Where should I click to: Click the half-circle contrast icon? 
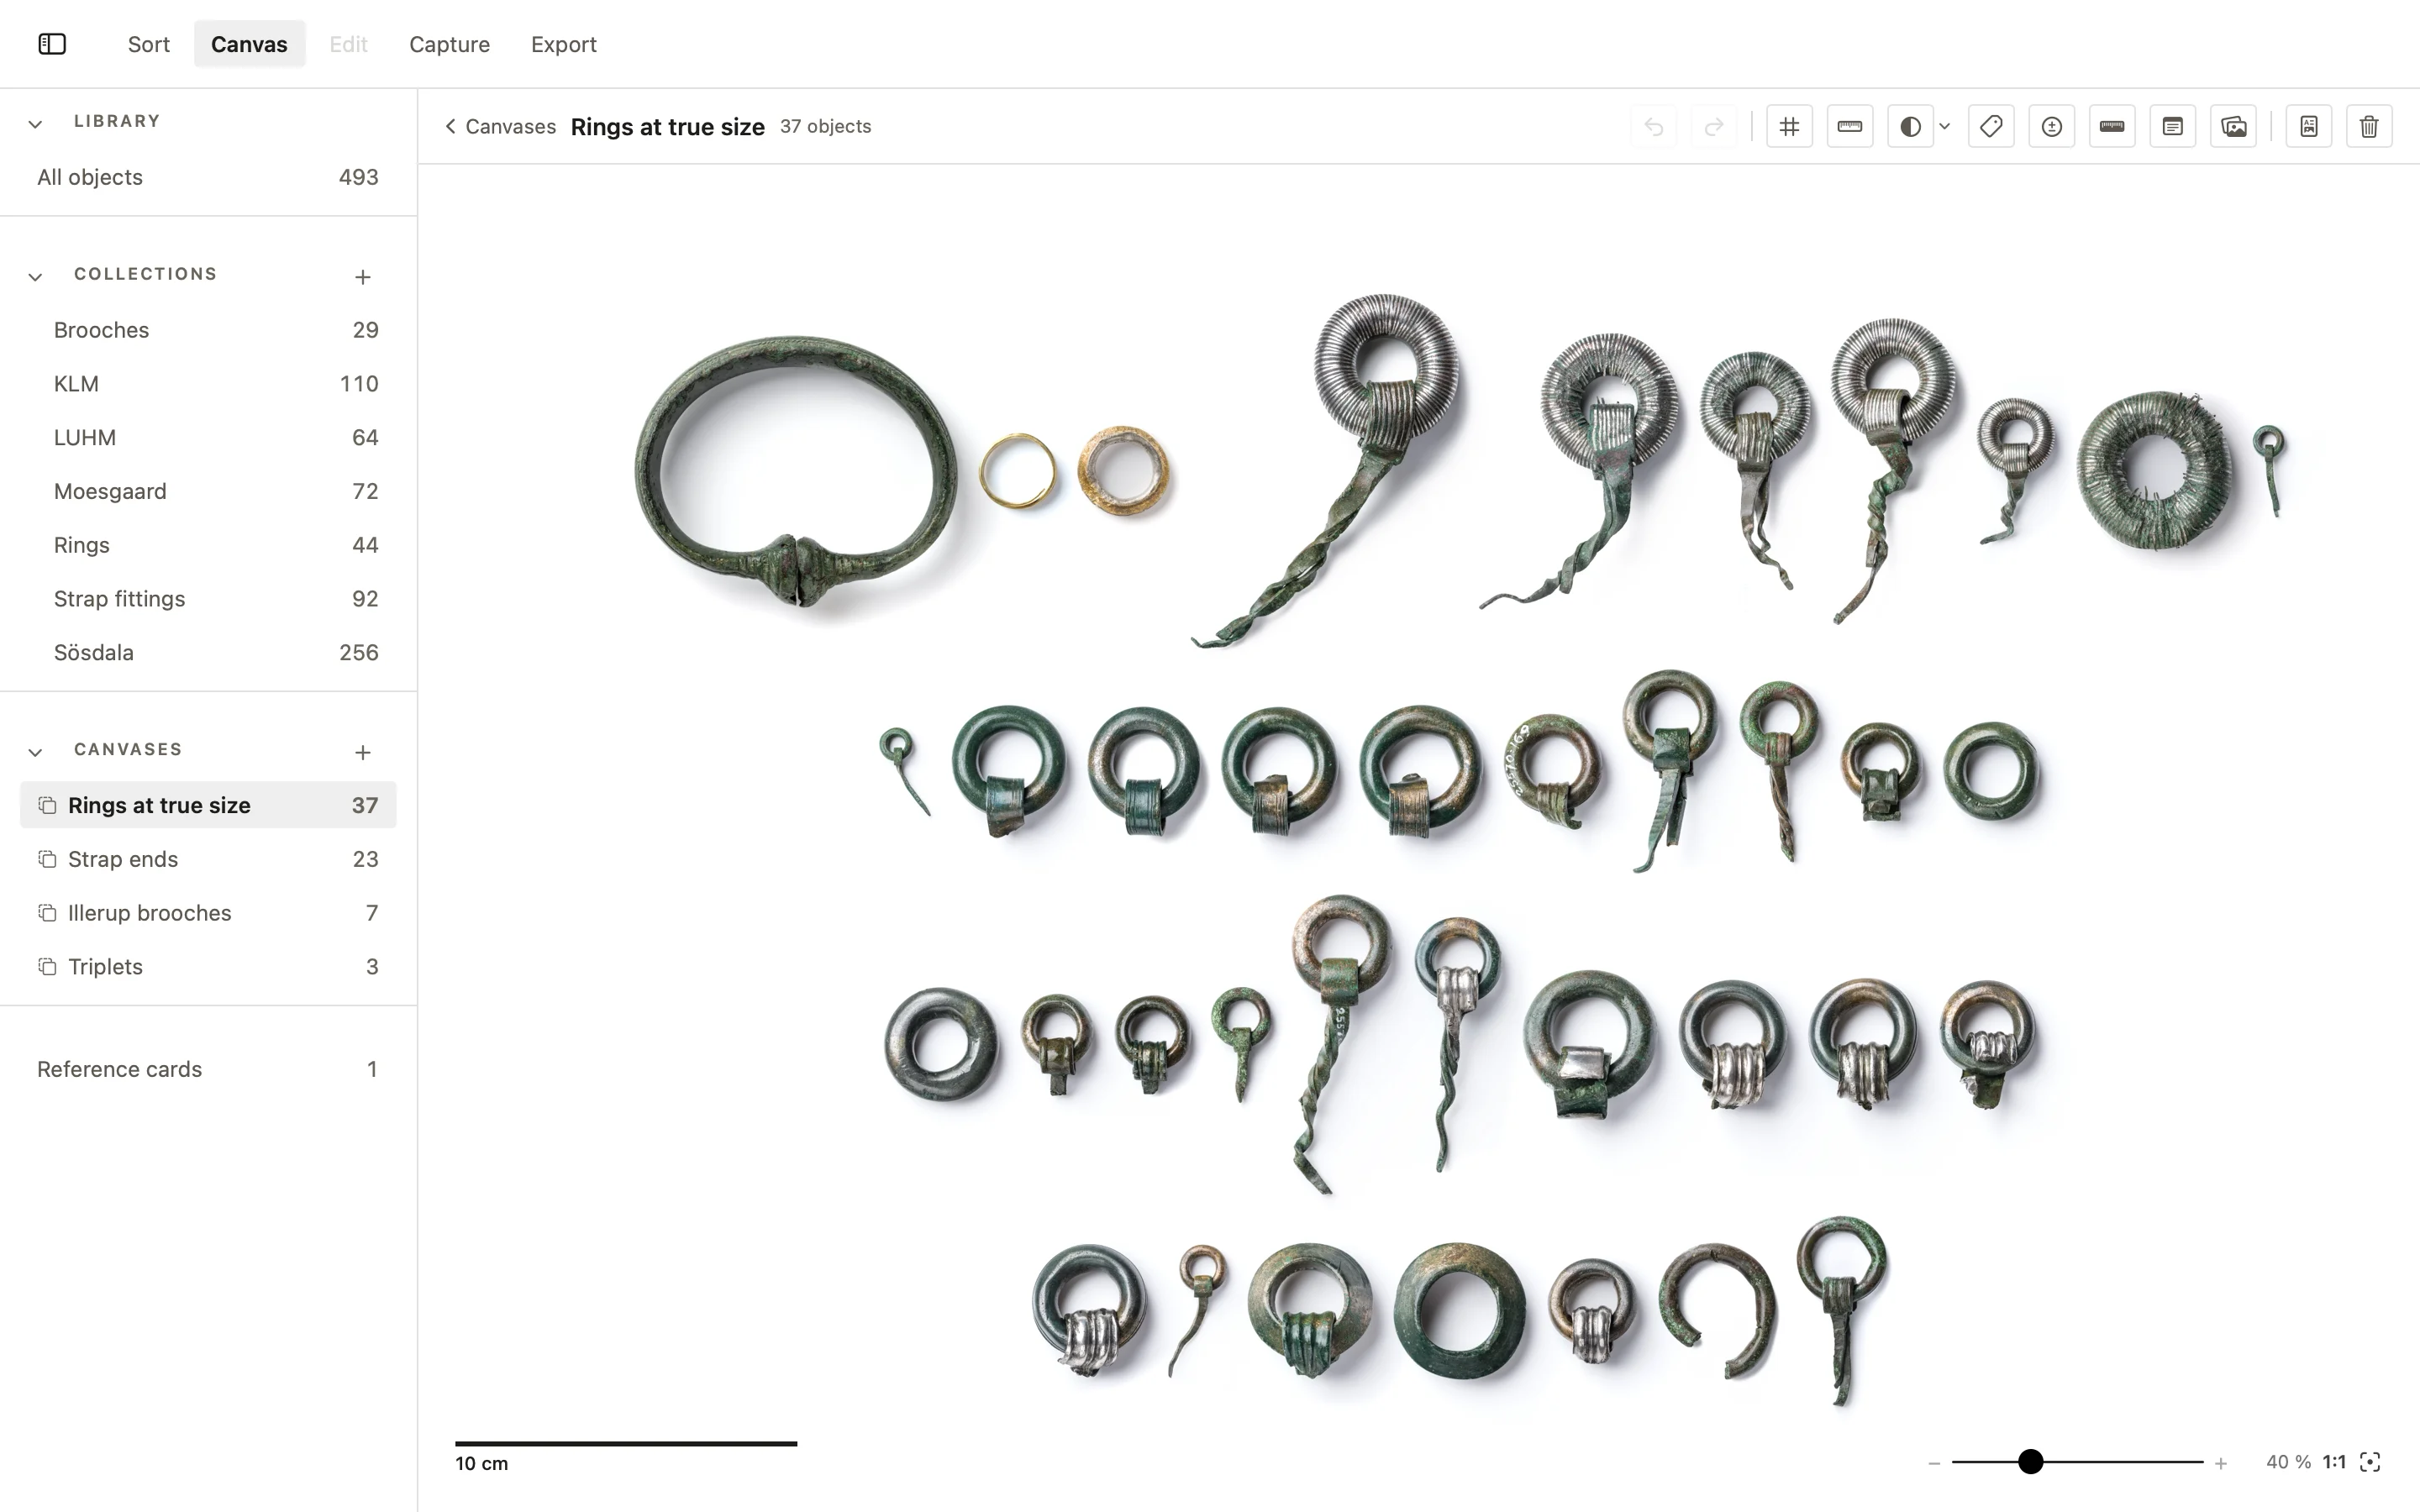(1910, 127)
